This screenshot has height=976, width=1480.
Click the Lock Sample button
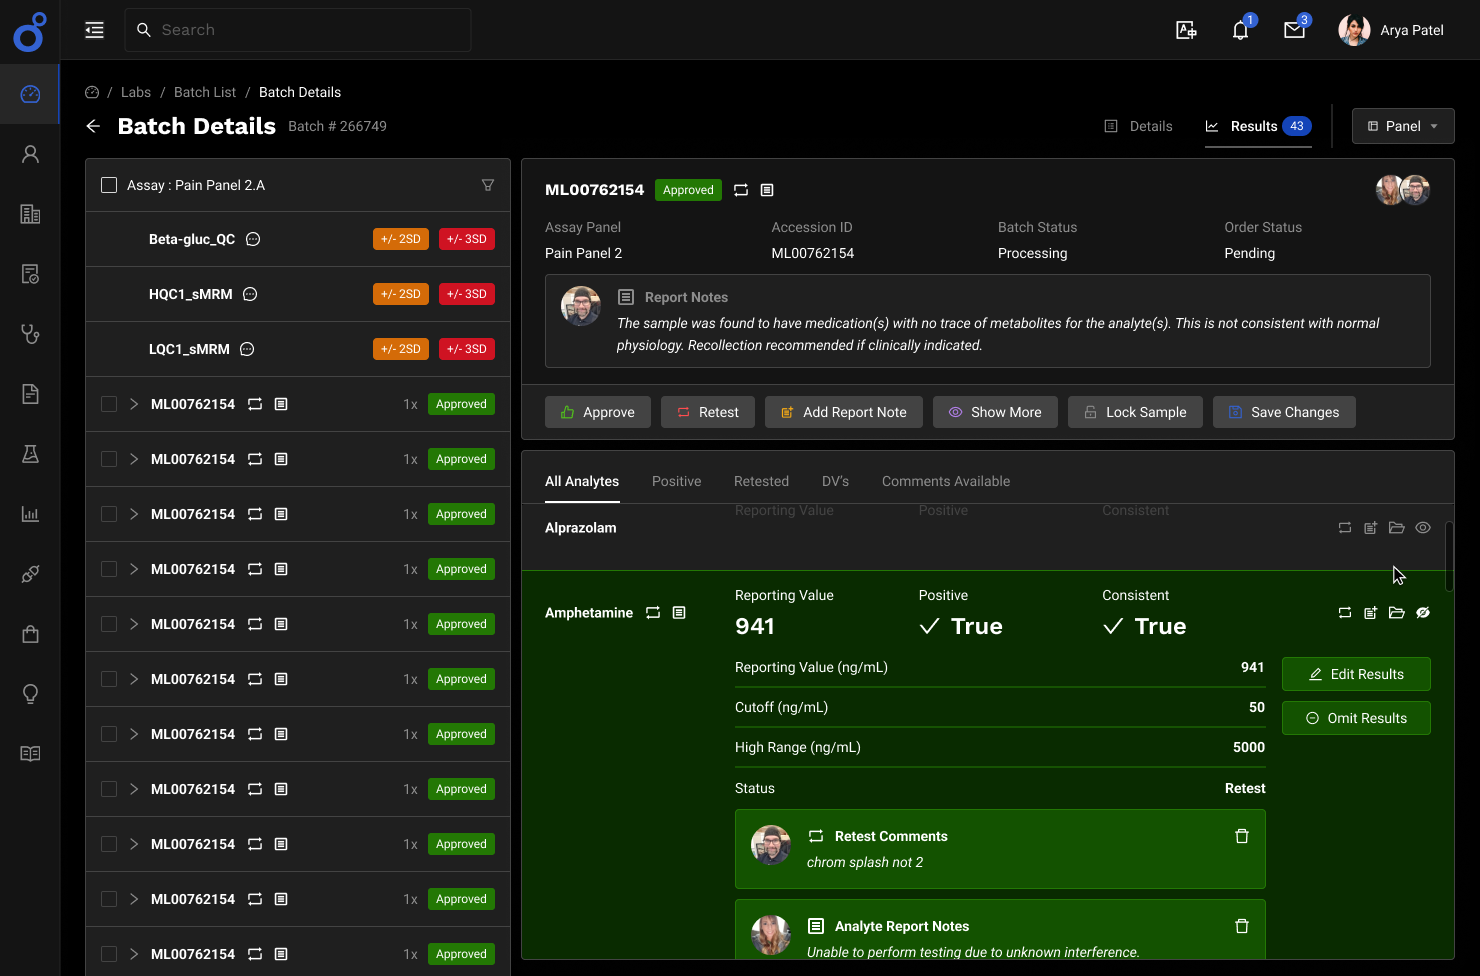click(x=1135, y=412)
